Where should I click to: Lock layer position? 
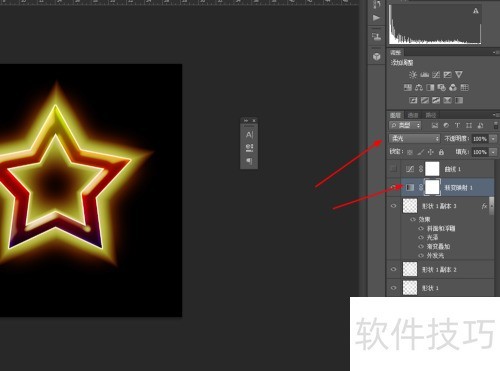(x=431, y=152)
